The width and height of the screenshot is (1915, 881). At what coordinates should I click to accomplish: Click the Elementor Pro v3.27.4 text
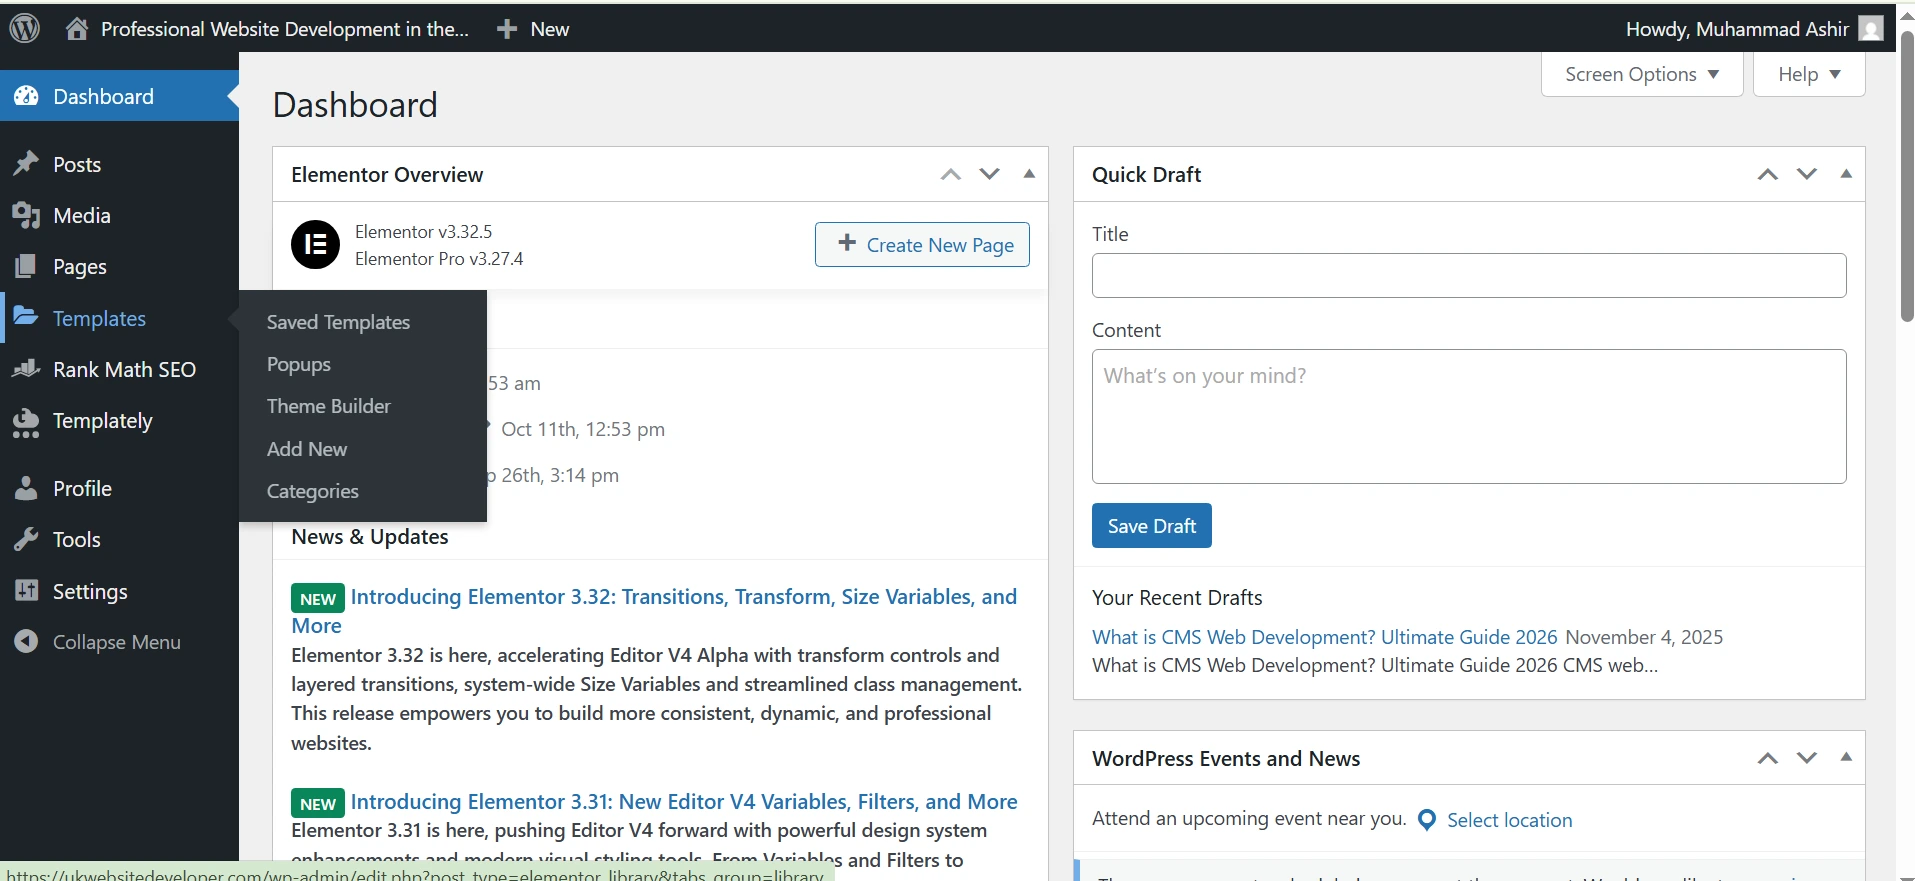coord(439,259)
